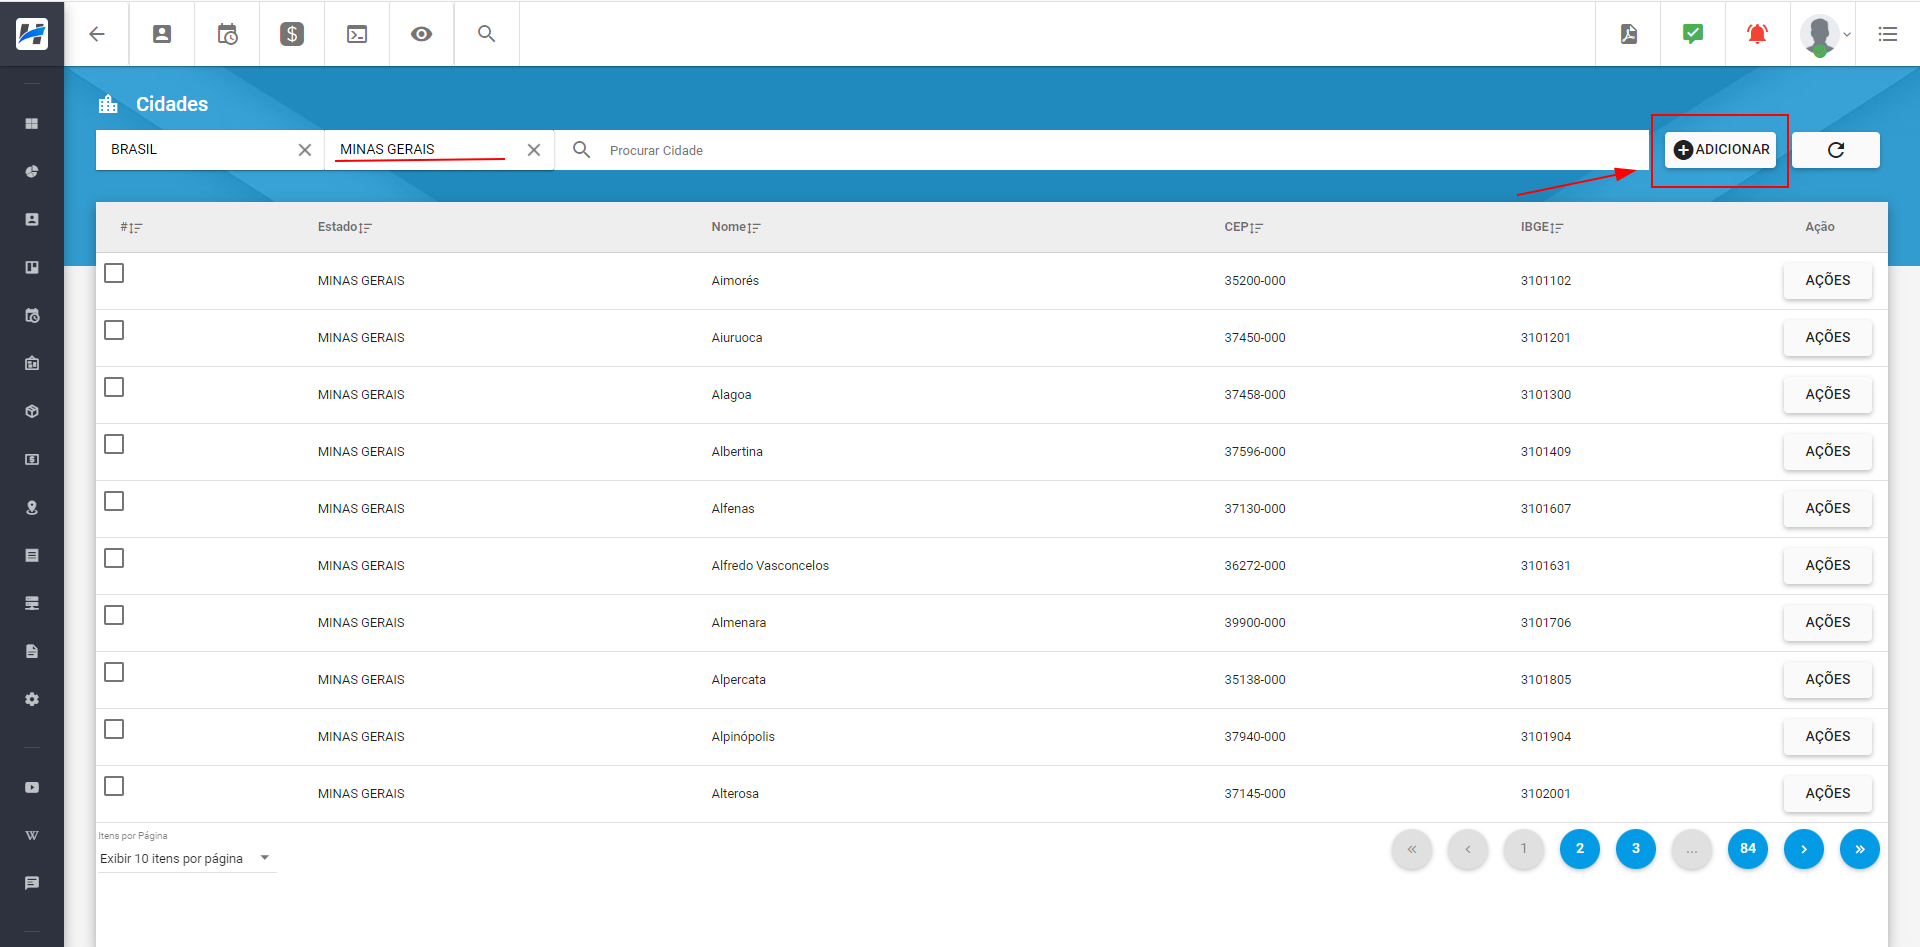Select the checkbox for Aiuruoca row

(x=114, y=330)
